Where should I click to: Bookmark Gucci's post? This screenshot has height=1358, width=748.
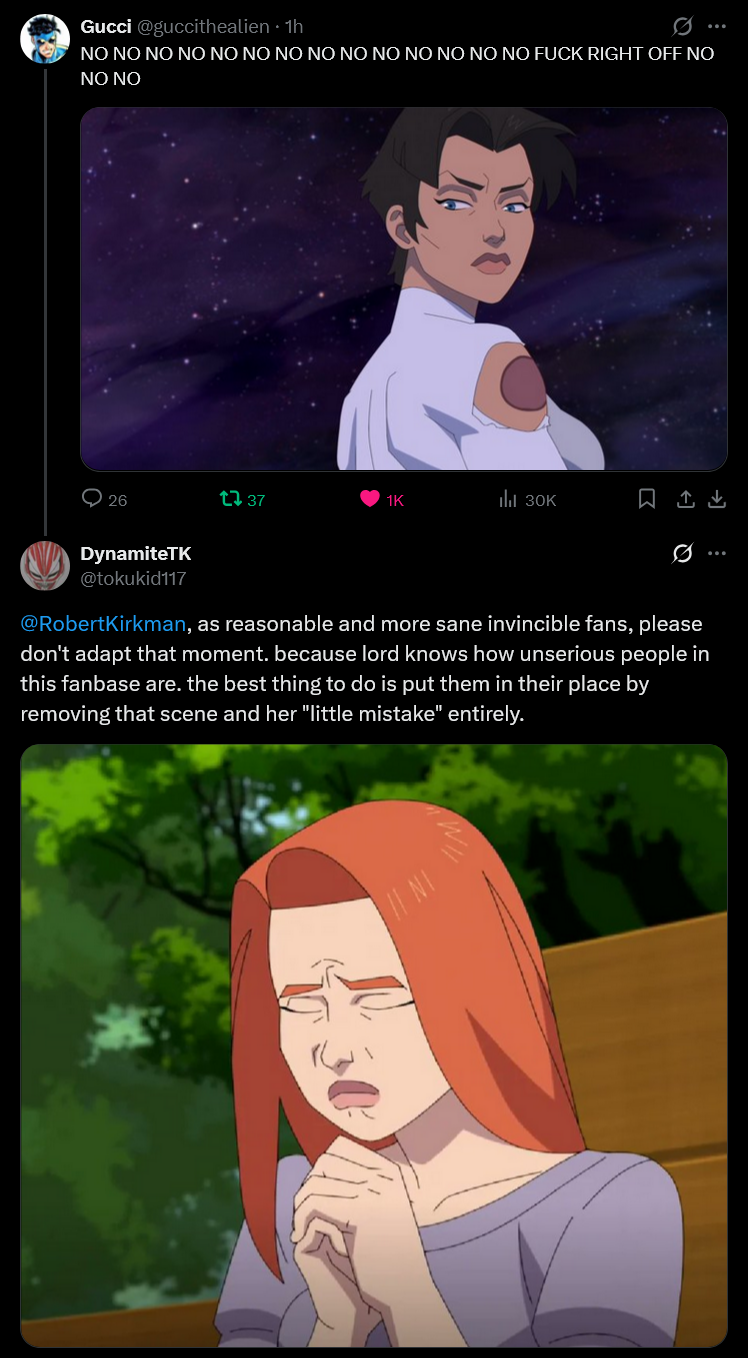[647, 498]
